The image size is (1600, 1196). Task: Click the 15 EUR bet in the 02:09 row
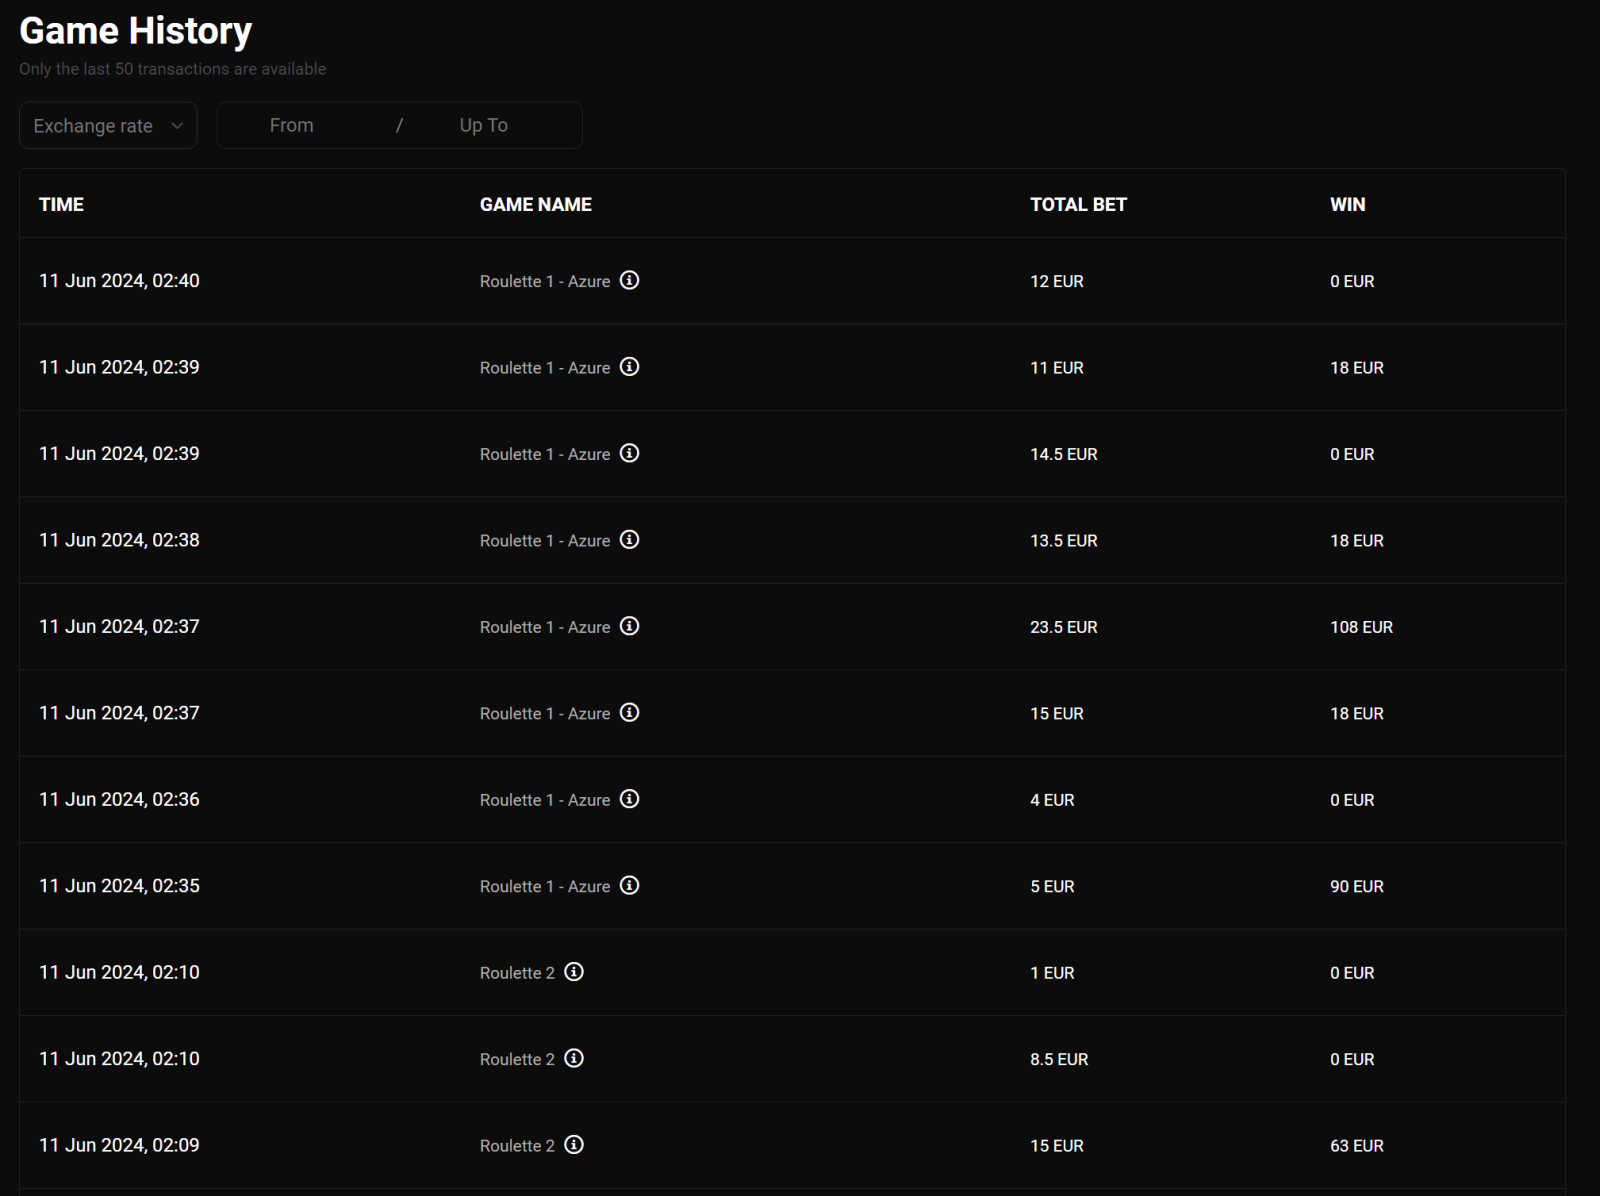pos(1056,1146)
